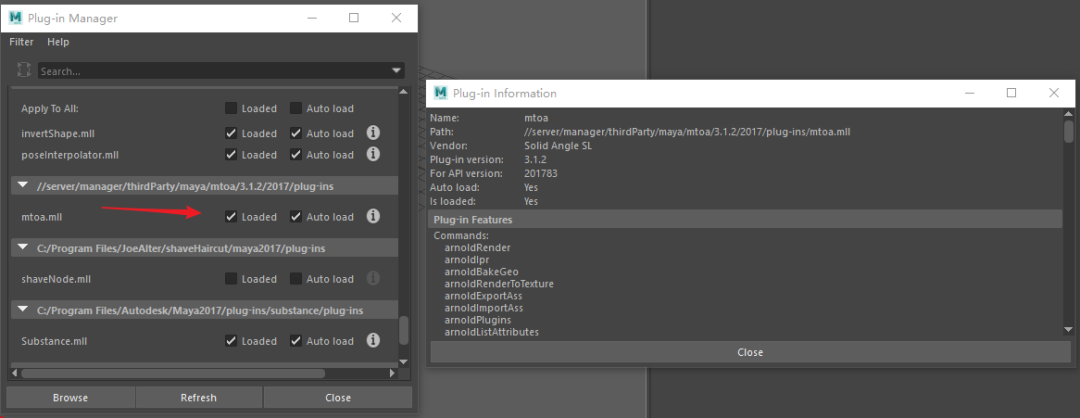The width and height of the screenshot is (1080, 418).
Task: Toggle Auto load checkbox for mtoa.mll
Action: [295, 216]
